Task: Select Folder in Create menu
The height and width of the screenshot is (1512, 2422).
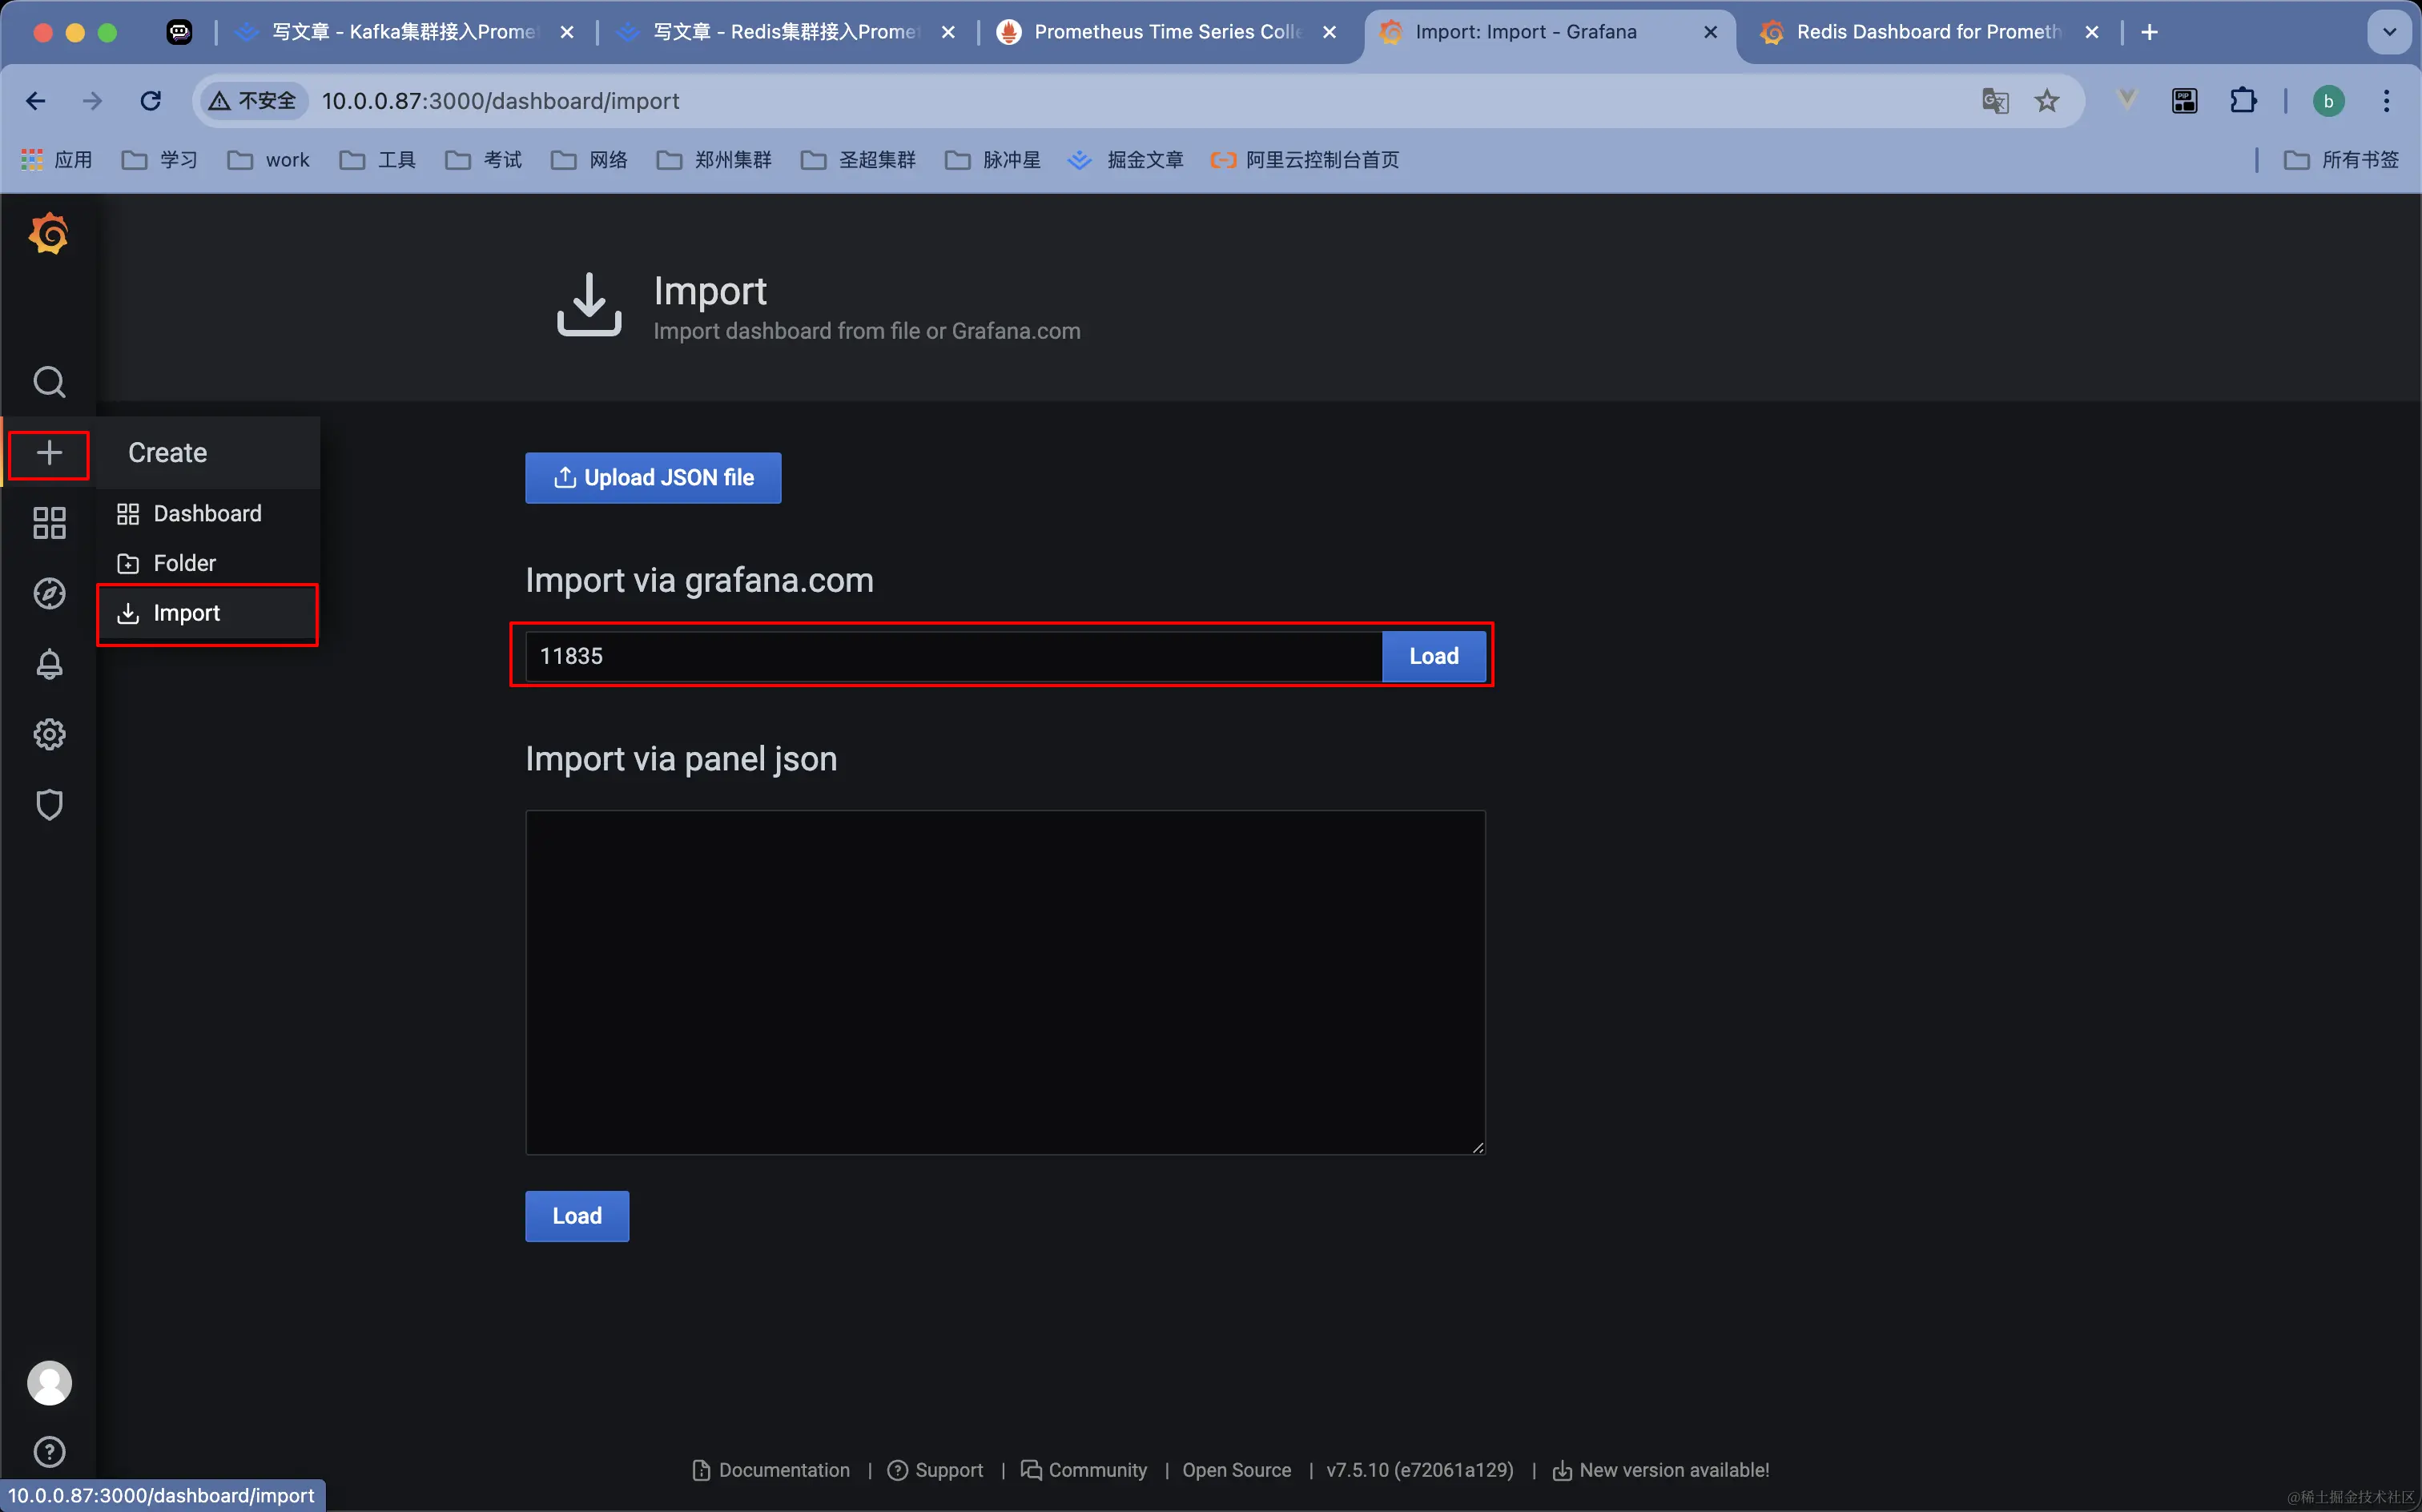Action: point(208,563)
